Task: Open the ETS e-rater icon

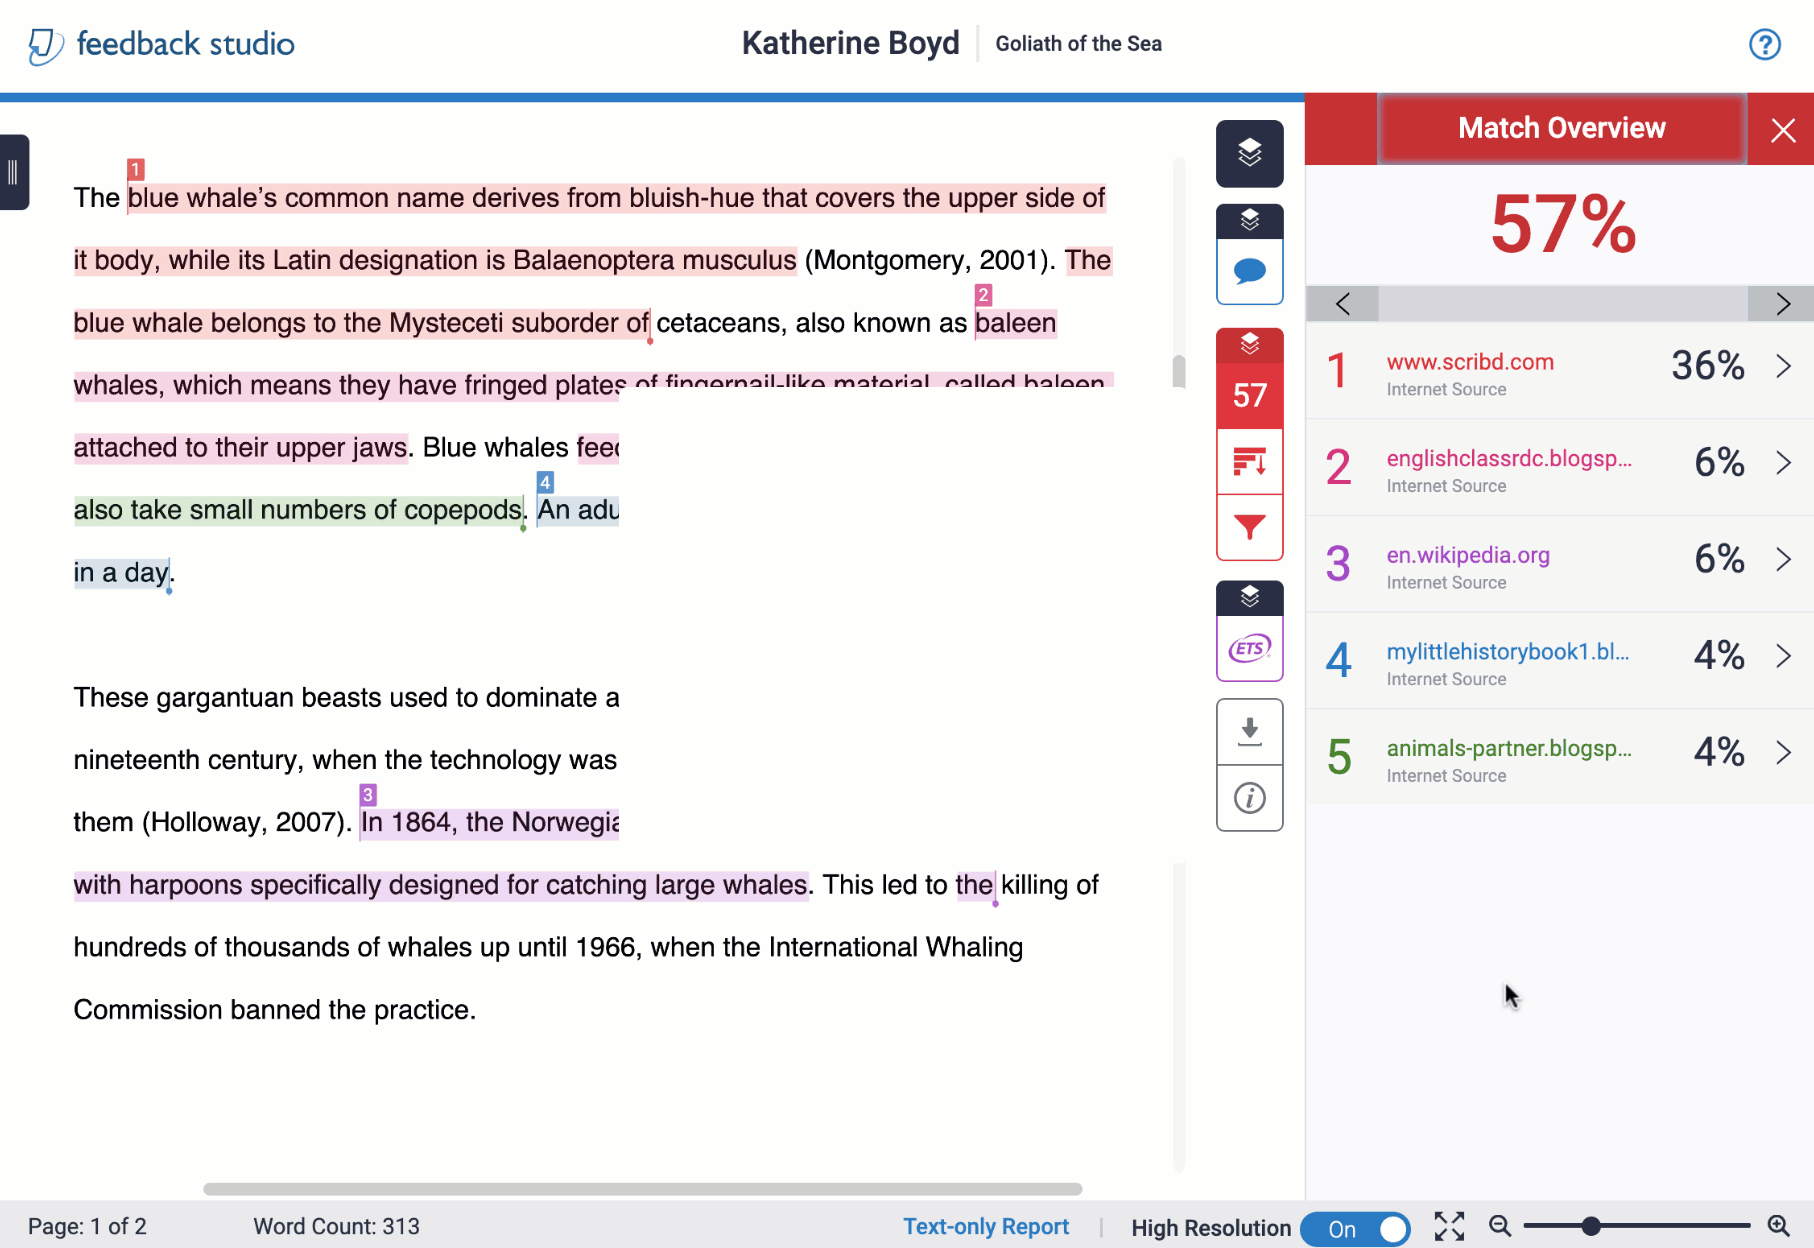Action: pos(1249,648)
